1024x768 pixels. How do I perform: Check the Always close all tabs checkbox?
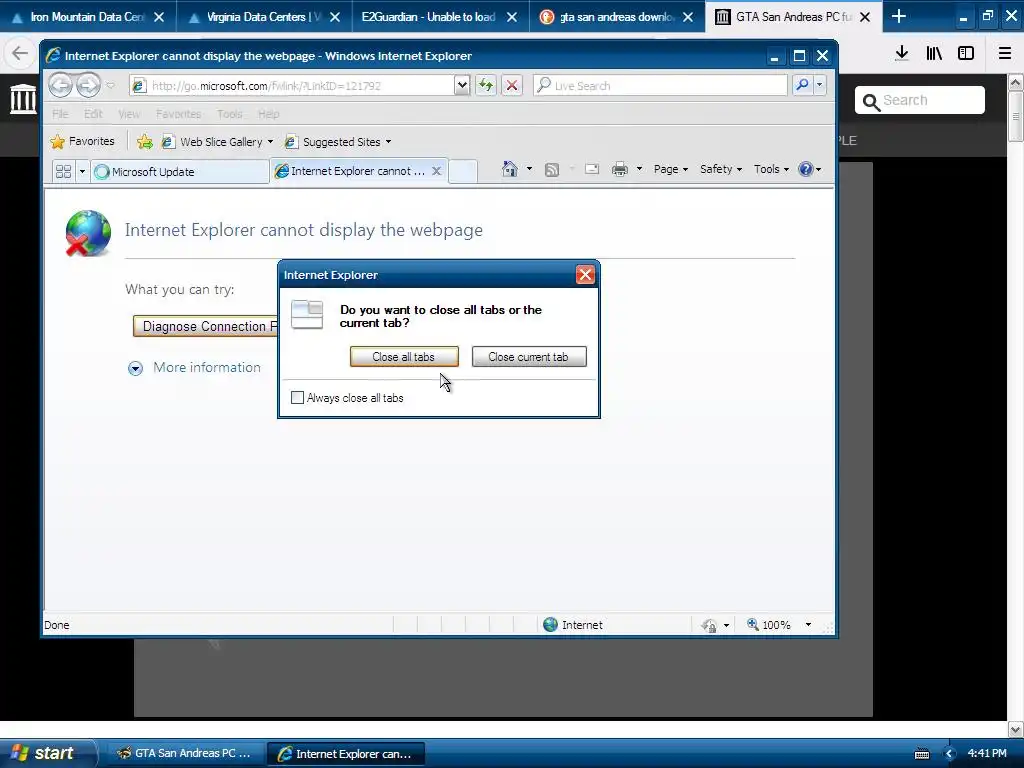coord(297,397)
